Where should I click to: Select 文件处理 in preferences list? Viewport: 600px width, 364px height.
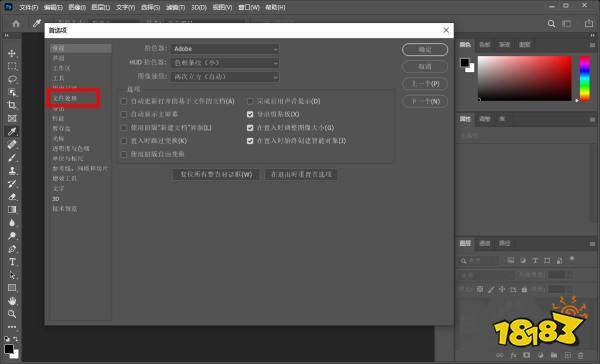coord(65,98)
